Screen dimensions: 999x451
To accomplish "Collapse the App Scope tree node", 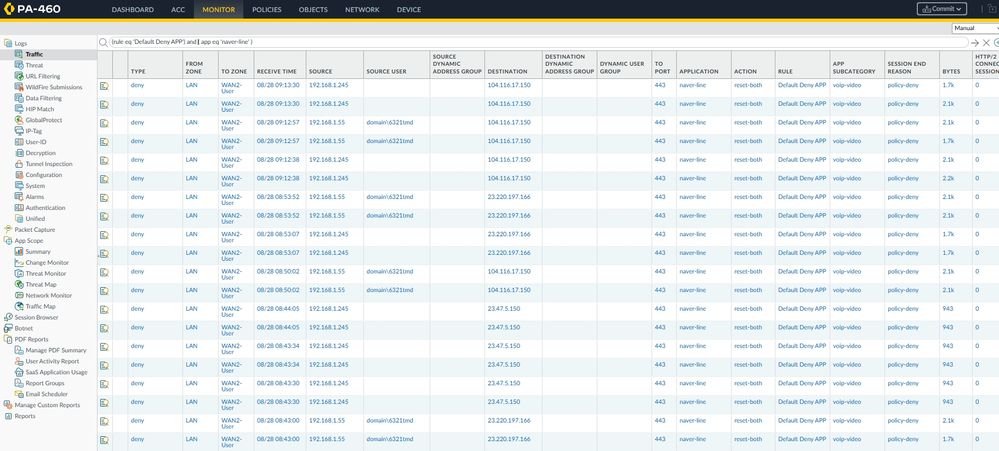I will [4, 241].
